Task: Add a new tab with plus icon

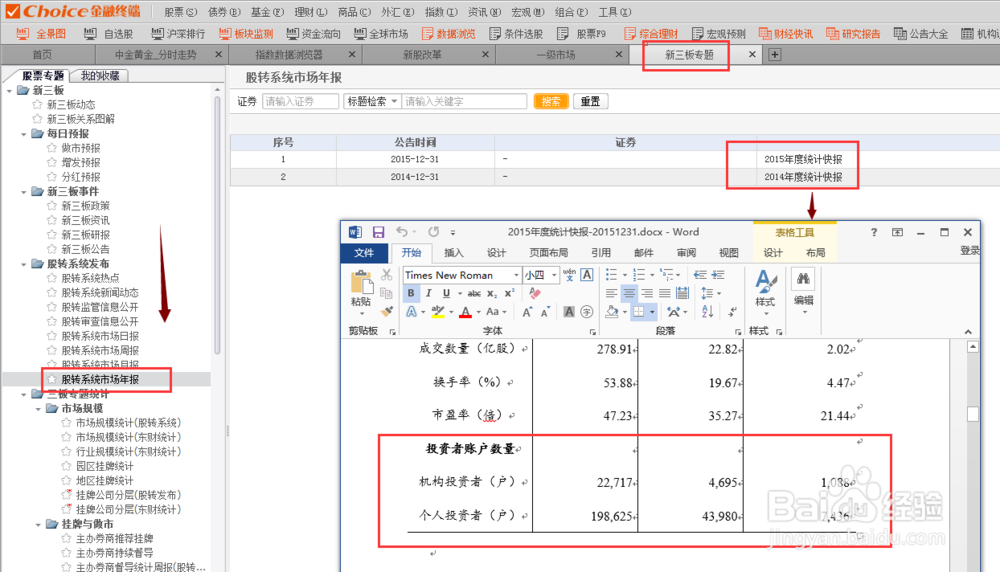Action: (774, 55)
